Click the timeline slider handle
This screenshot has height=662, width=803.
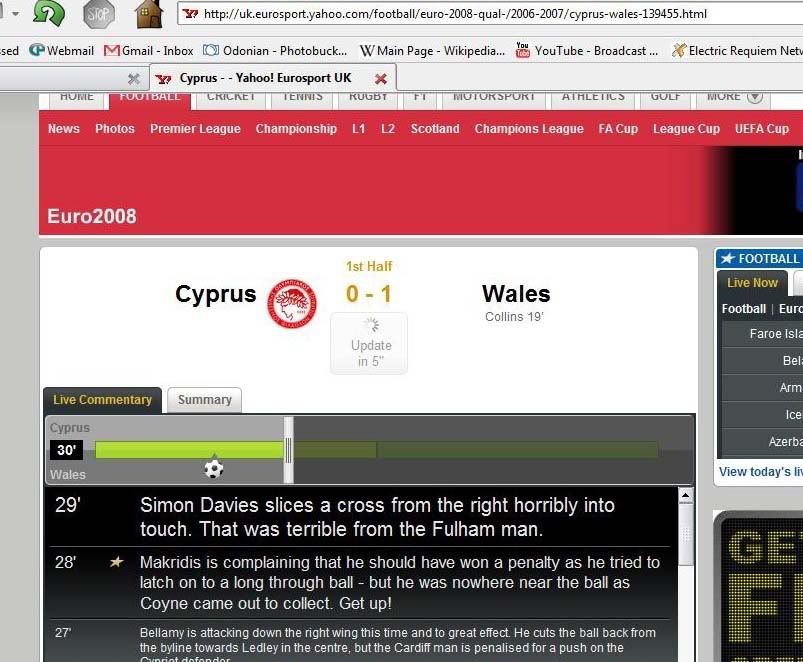point(289,450)
